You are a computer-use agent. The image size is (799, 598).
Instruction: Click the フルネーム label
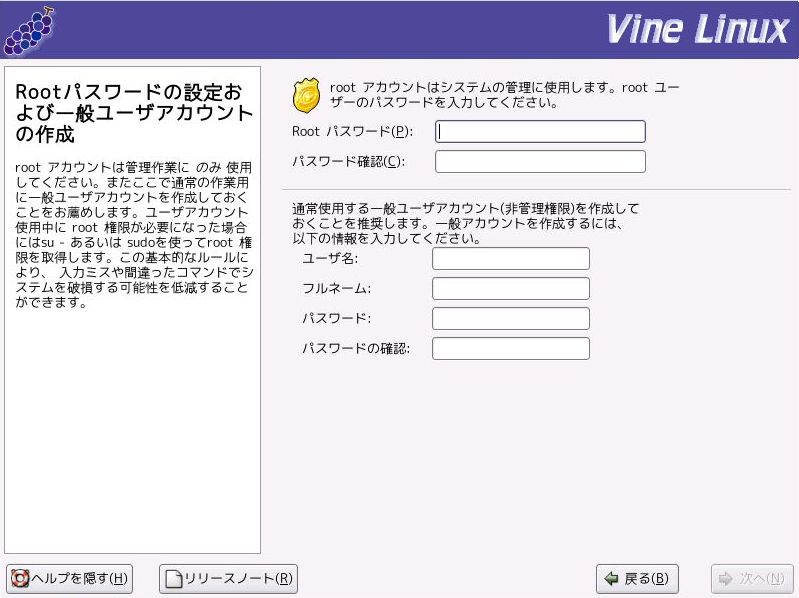click(x=336, y=288)
